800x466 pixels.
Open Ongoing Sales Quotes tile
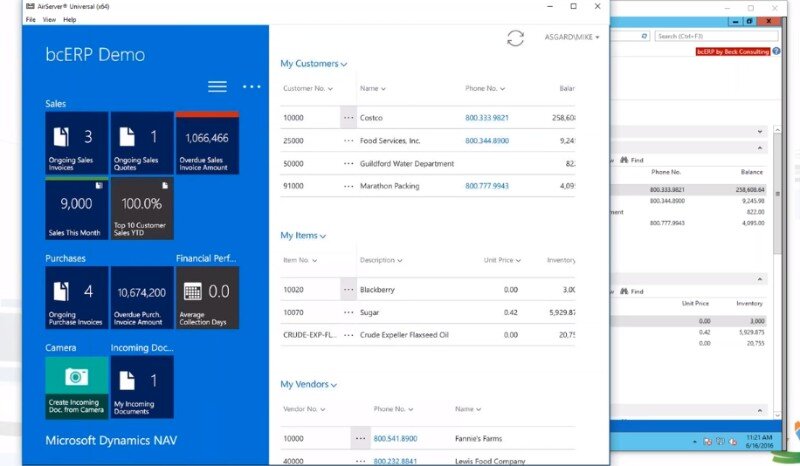coord(141,143)
